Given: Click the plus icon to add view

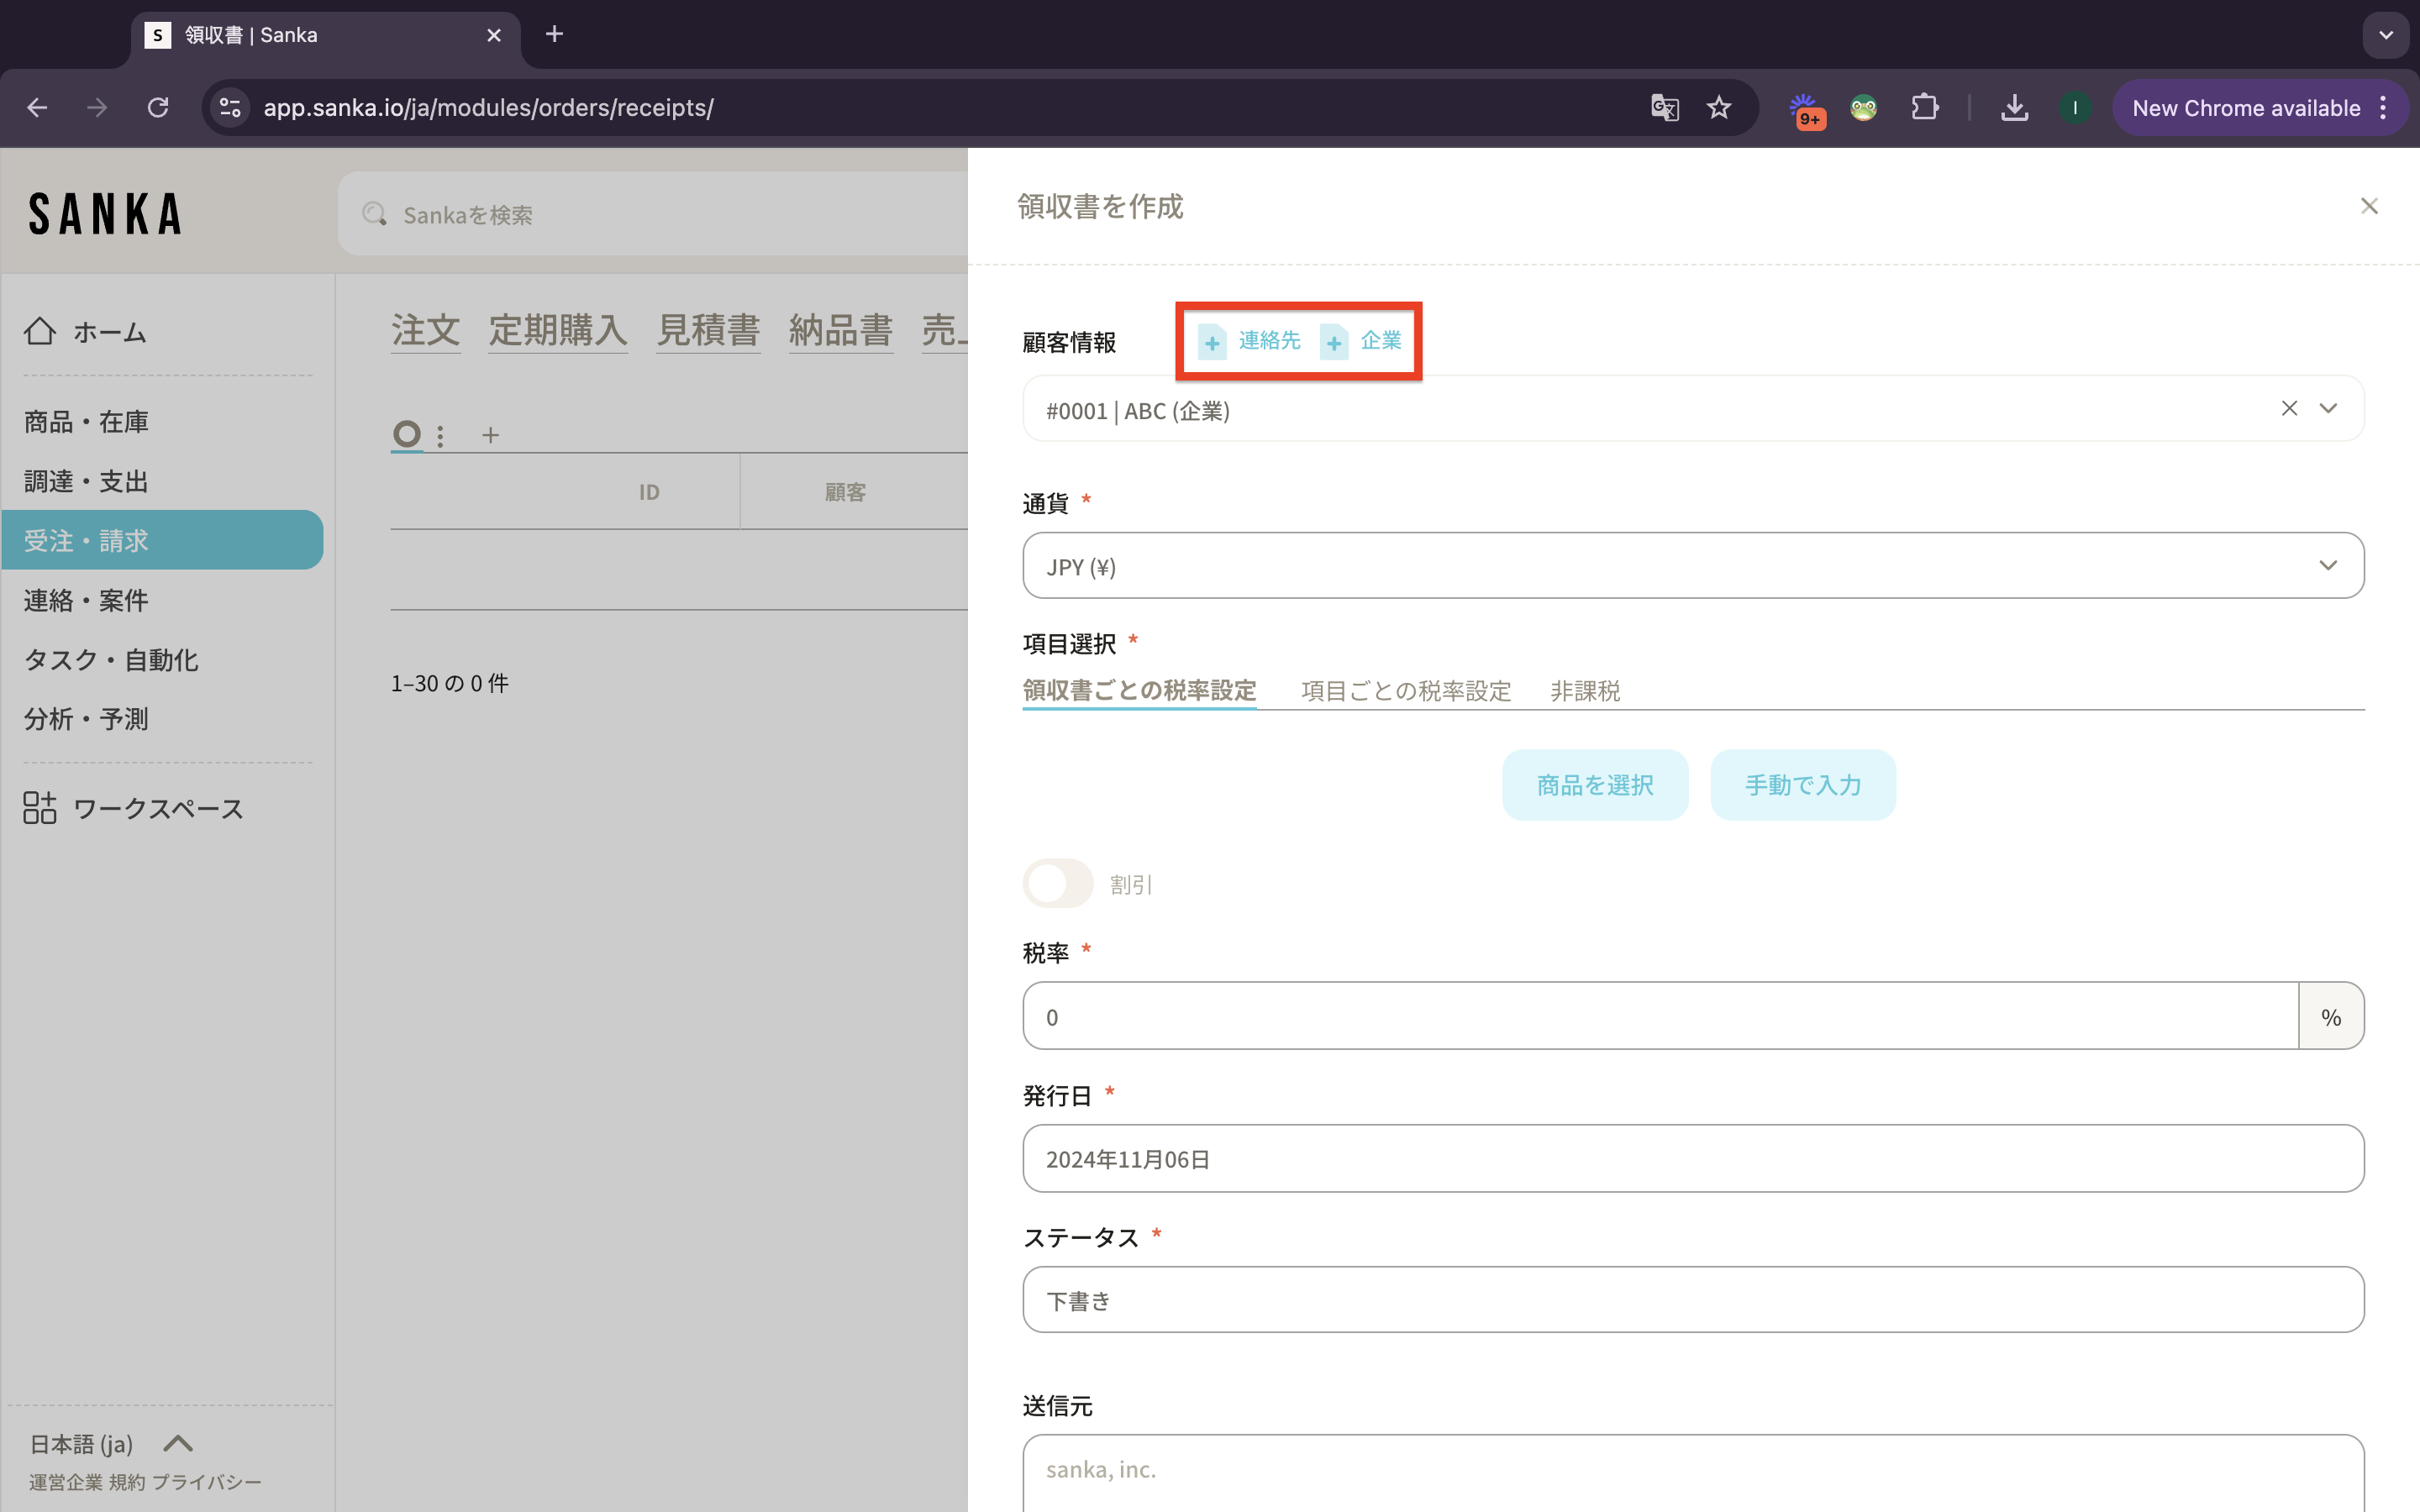Looking at the screenshot, I should pos(490,435).
